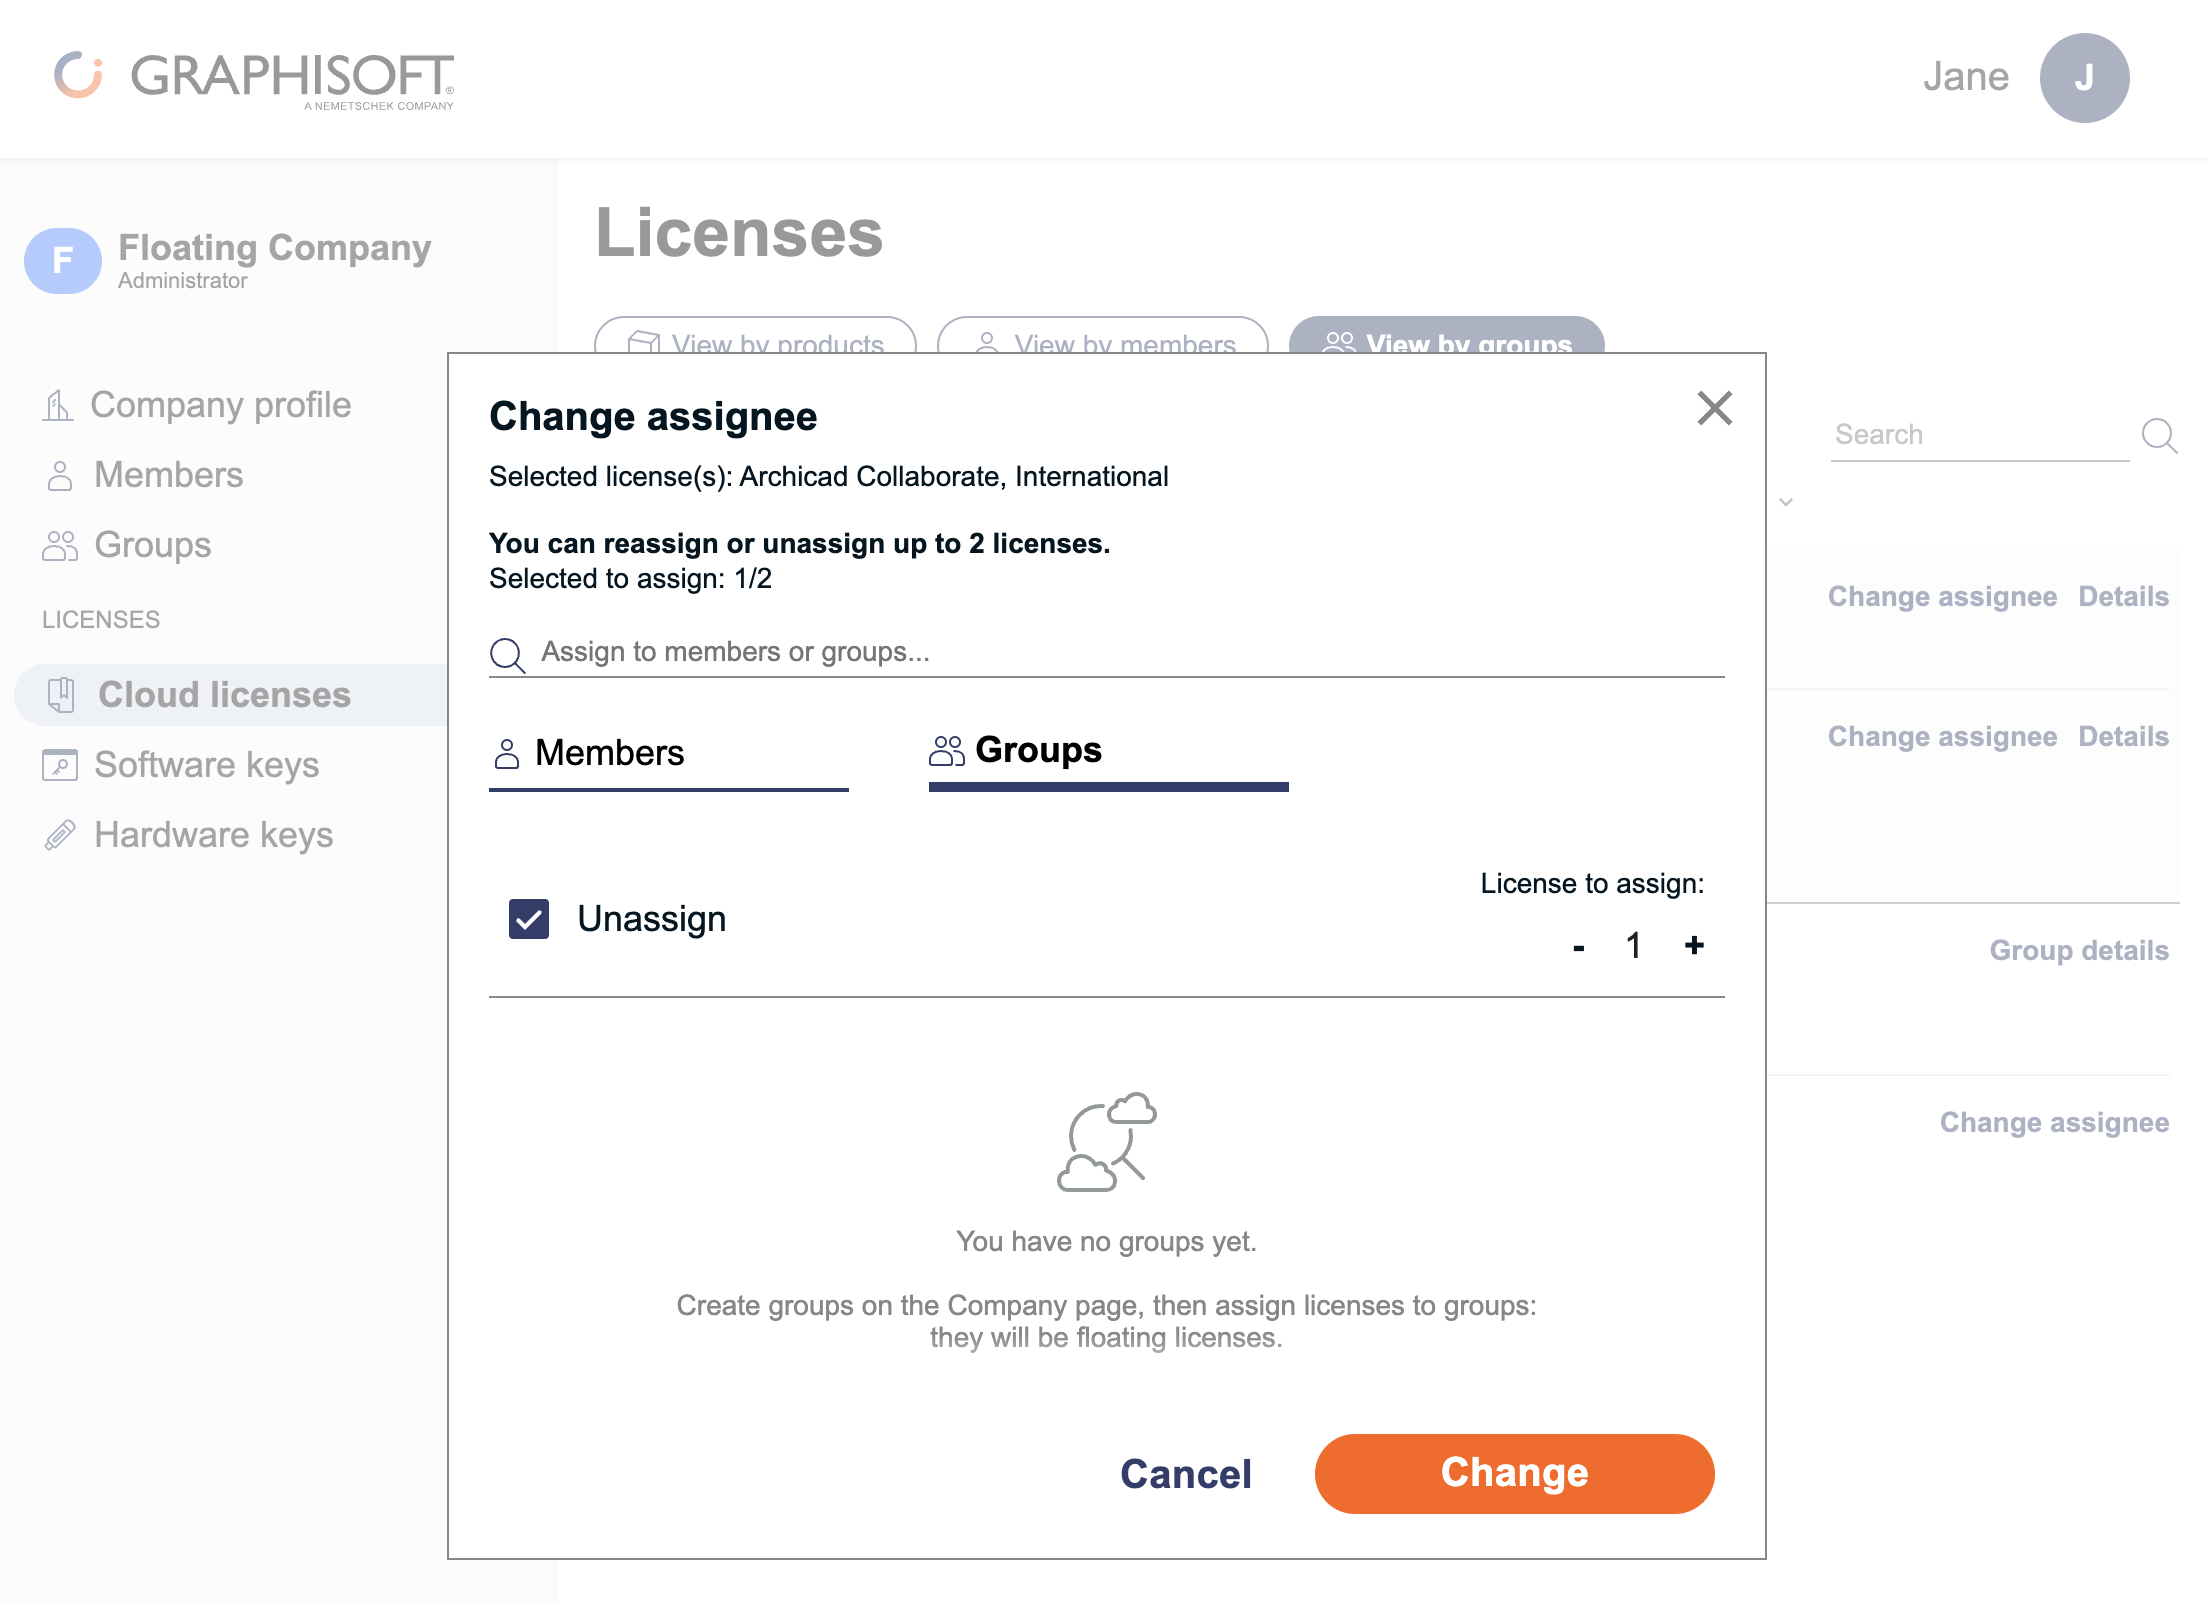Open Hardware keys in sidebar
Image resolution: width=2208 pixels, height=1602 pixels.
(x=213, y=835)
